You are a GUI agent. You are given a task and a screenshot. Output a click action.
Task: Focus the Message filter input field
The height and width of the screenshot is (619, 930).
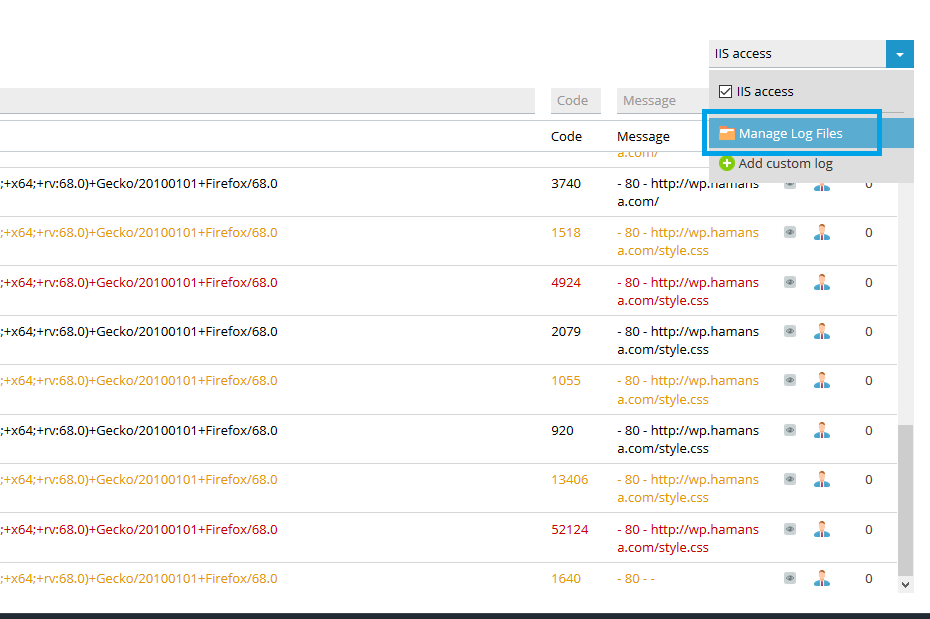tap(661, 101)
